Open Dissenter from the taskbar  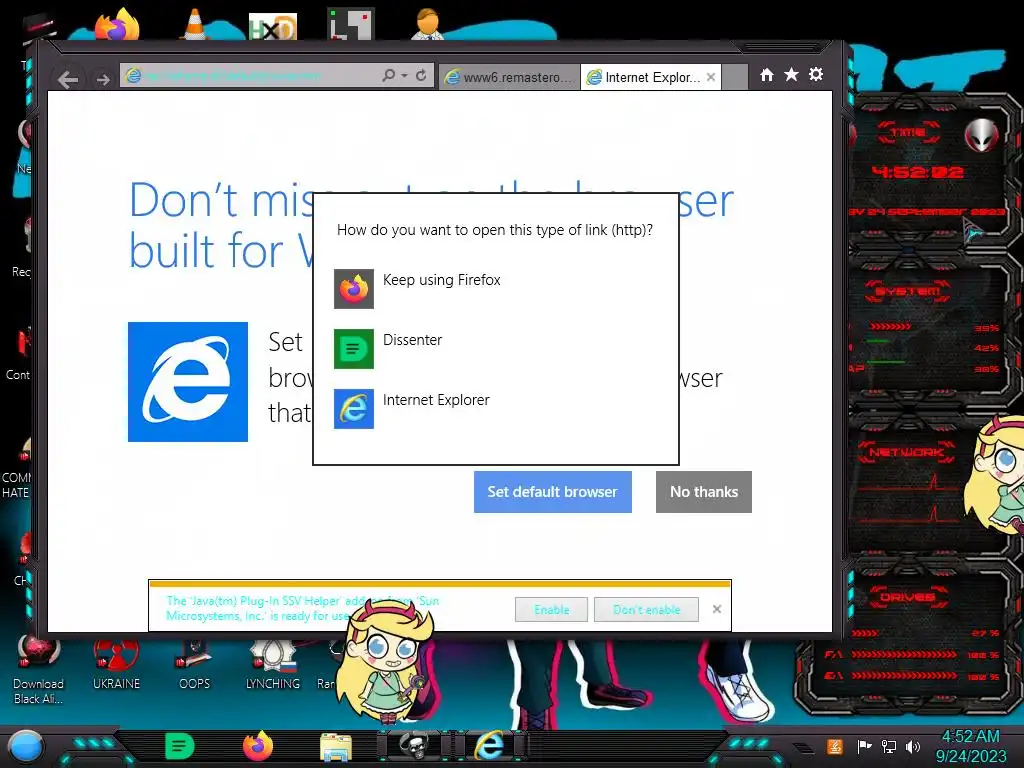coord(180,746)
